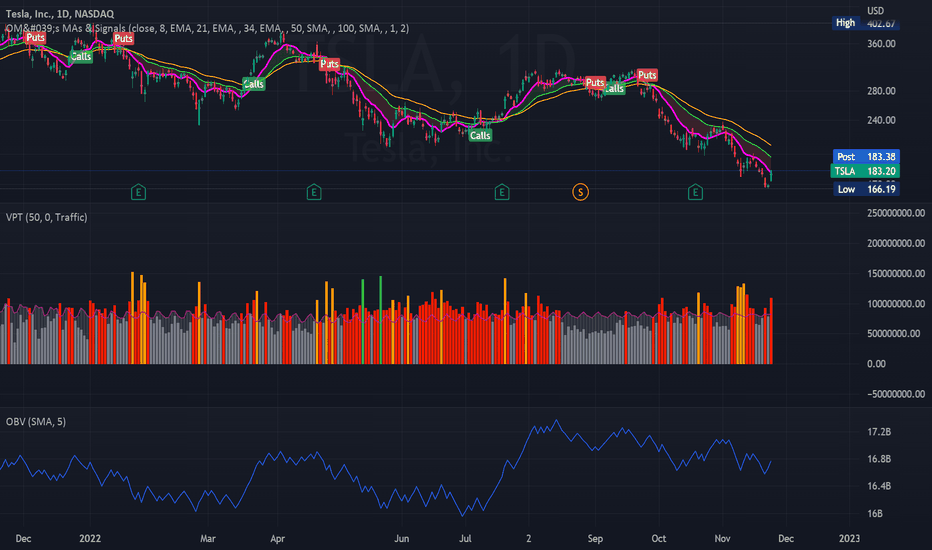This screenshot has height=550, width=932.
Task: Click the 16B OBV scale value
Action: pyautogui.click(x=875, y=514)
